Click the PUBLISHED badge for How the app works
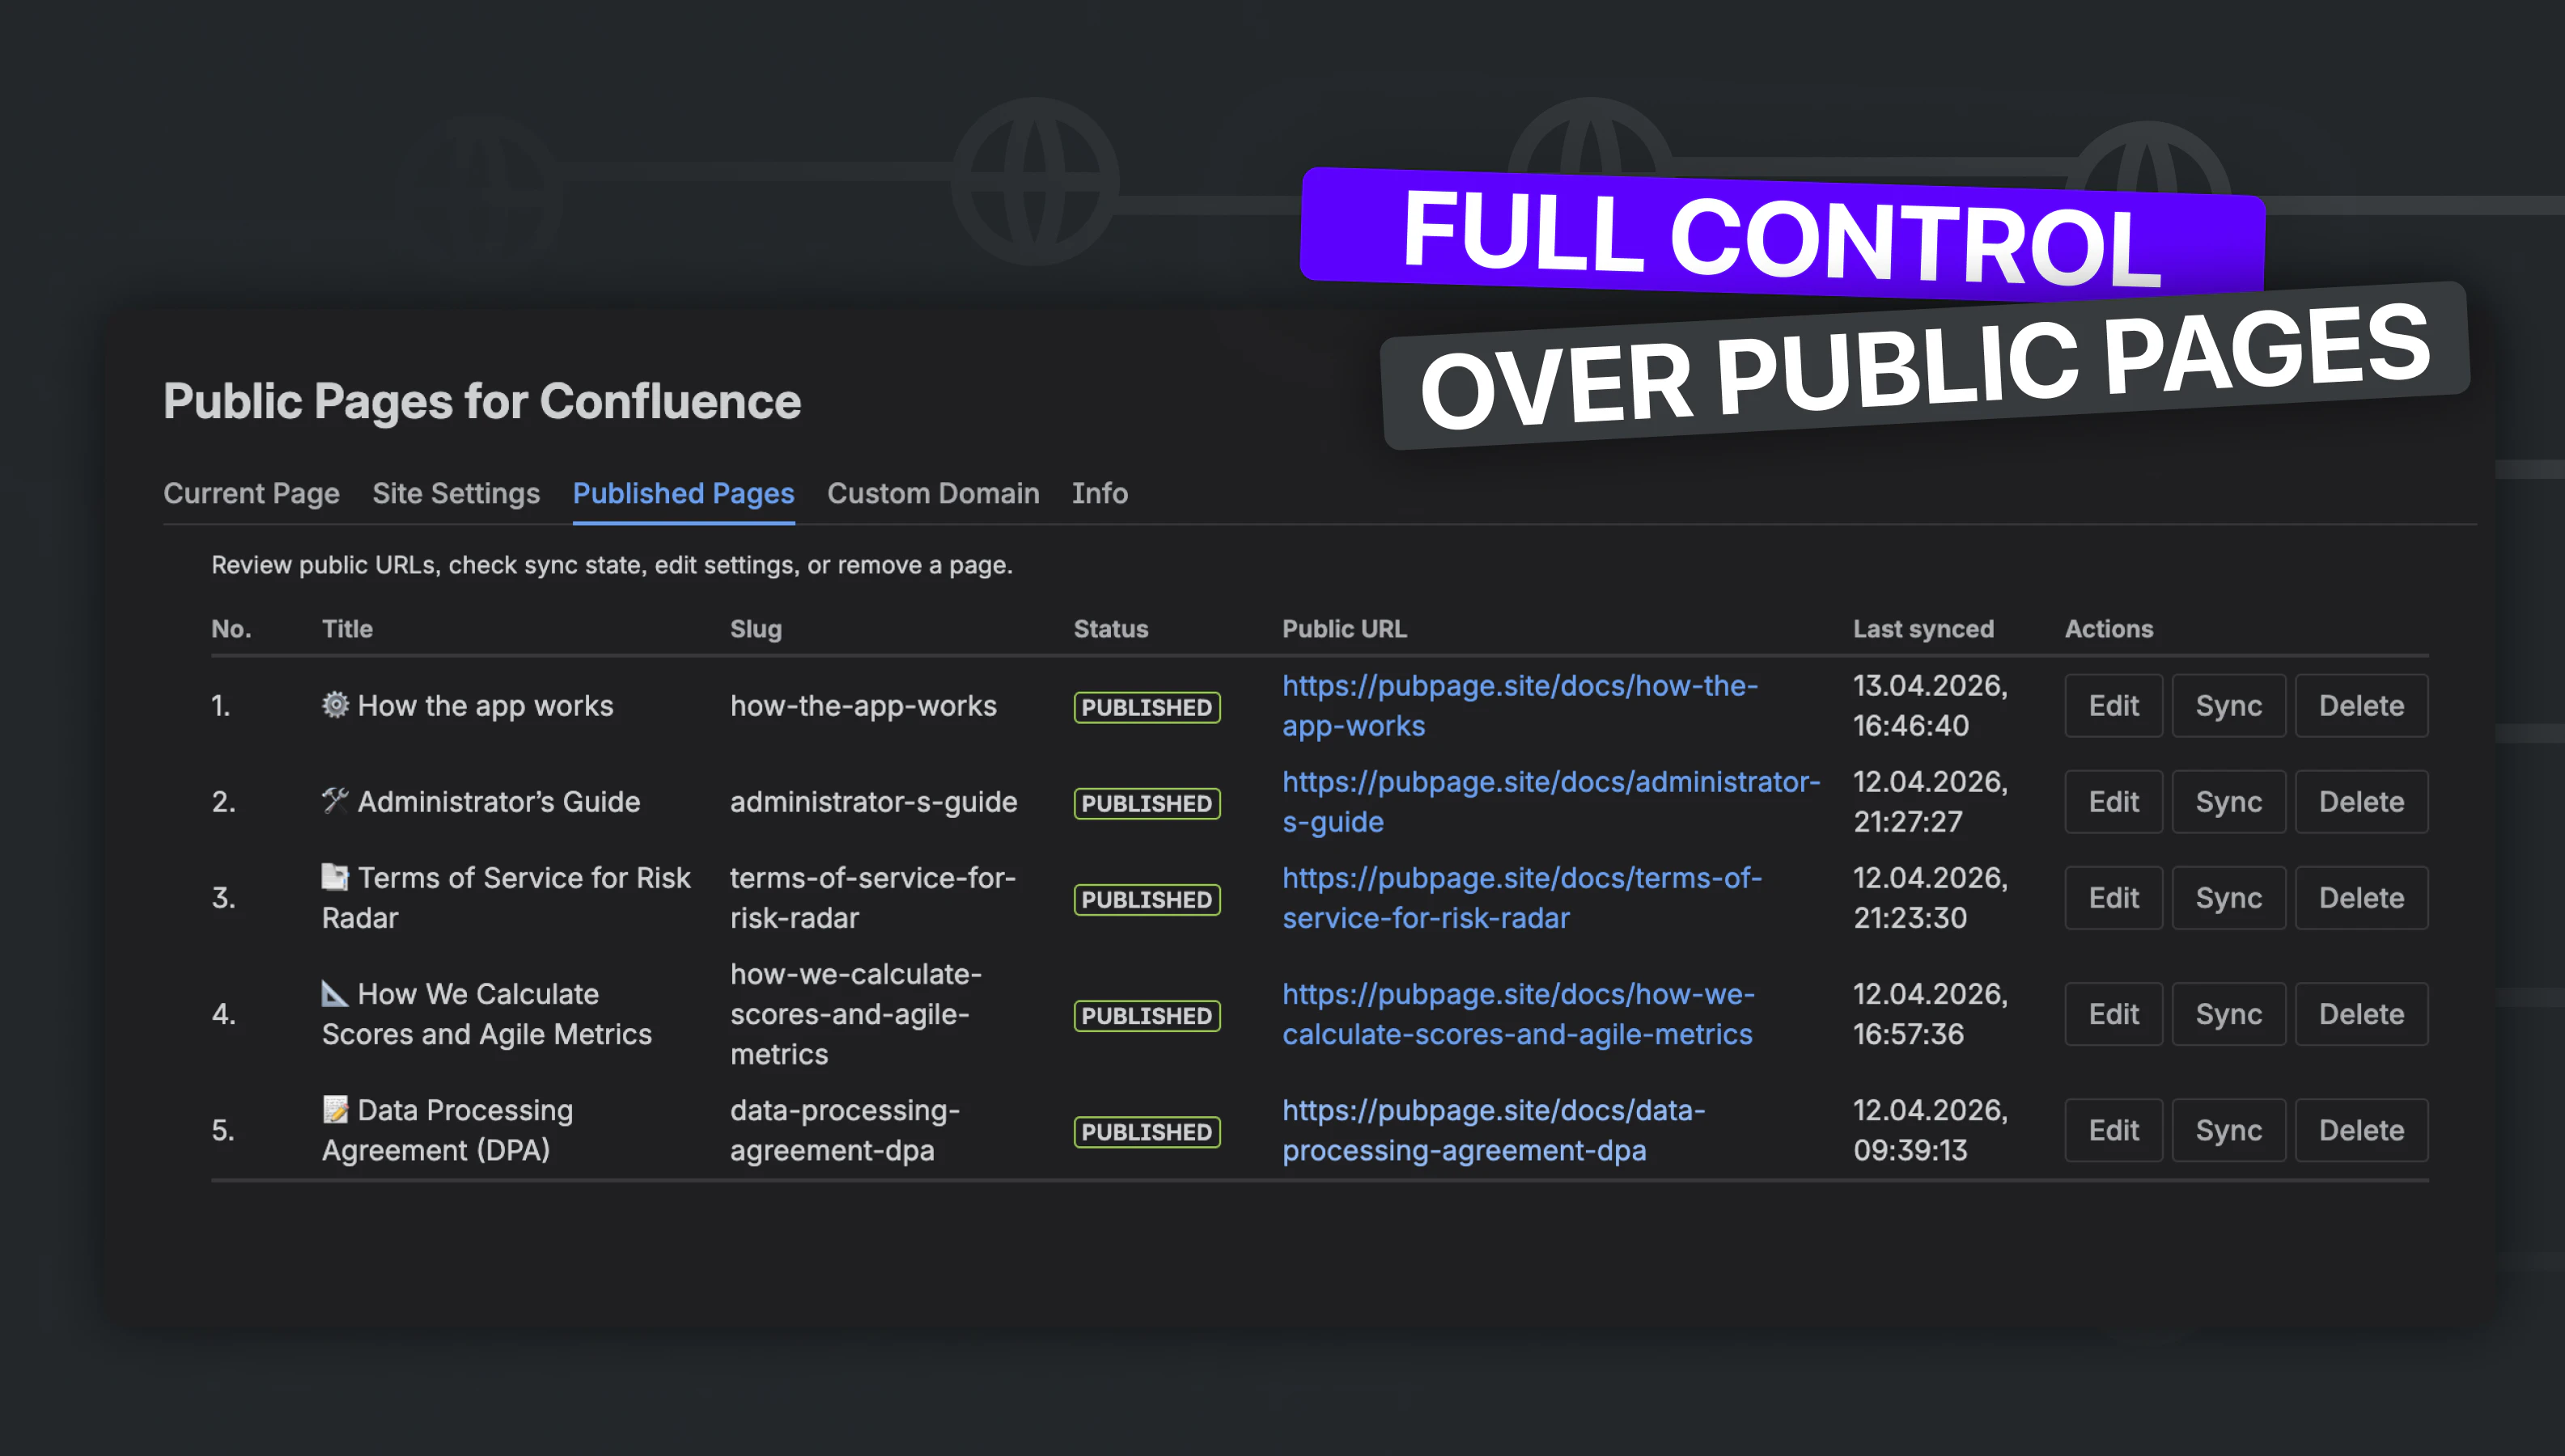The height and width of the screenshot is (1456, 2565). [1146, 707]
